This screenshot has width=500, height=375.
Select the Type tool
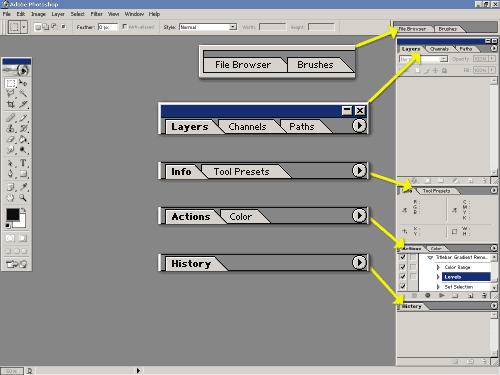point(23,163)
